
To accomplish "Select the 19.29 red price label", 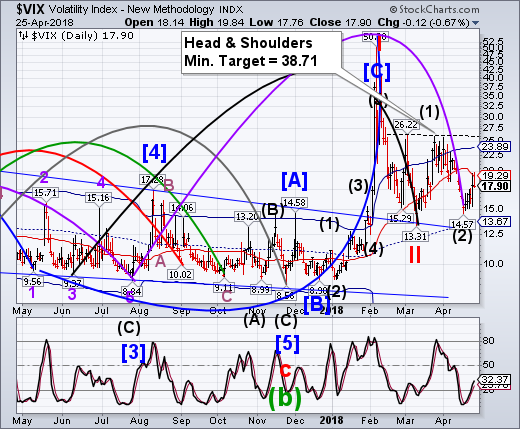I will tap(495, 175).
